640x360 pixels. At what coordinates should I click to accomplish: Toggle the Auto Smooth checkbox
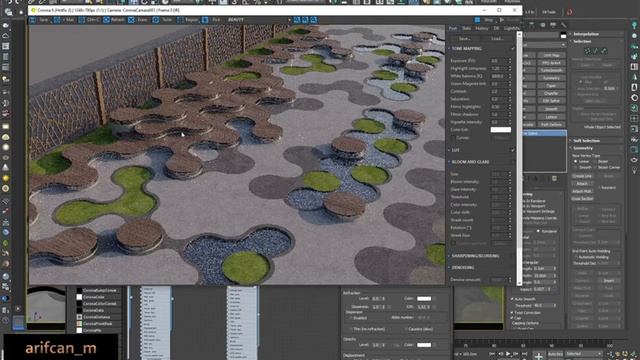pos(512,299)
